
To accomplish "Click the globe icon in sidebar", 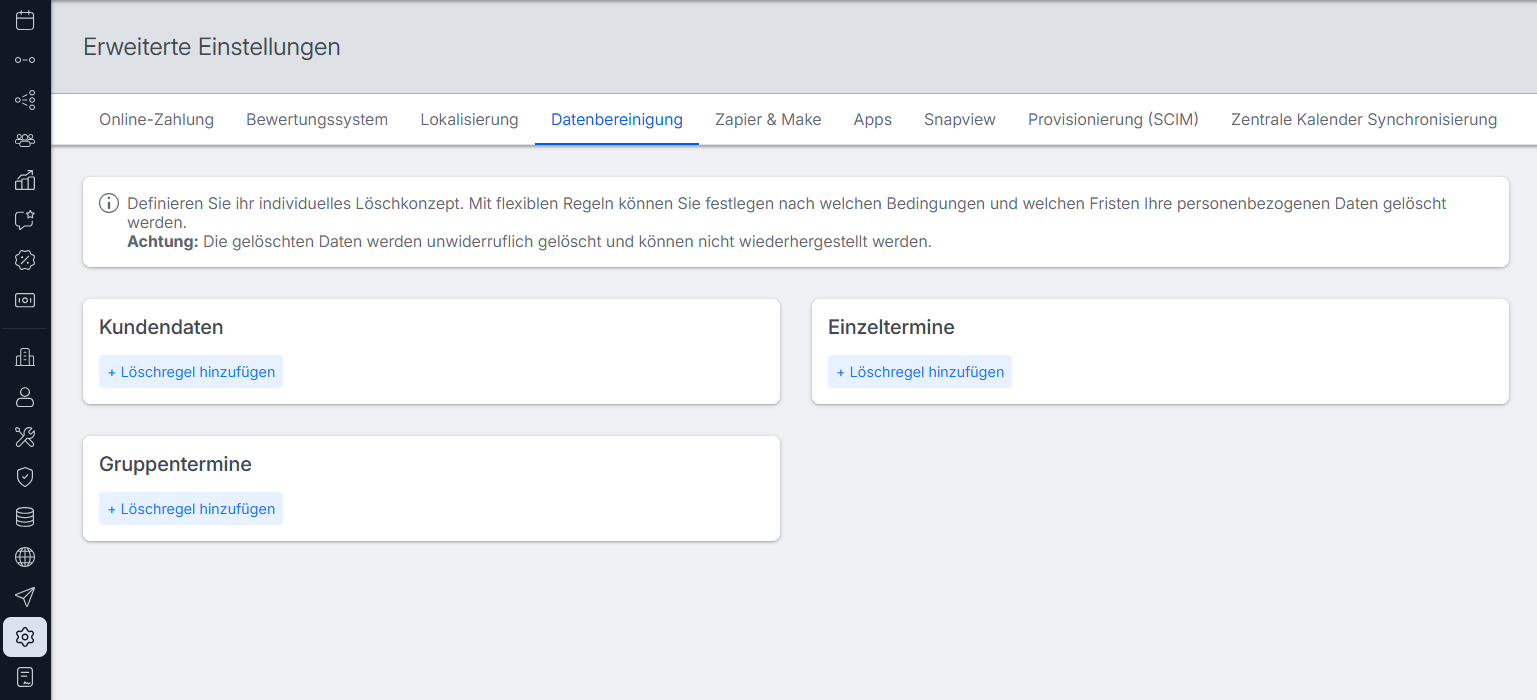I will (x=25, y=557).
